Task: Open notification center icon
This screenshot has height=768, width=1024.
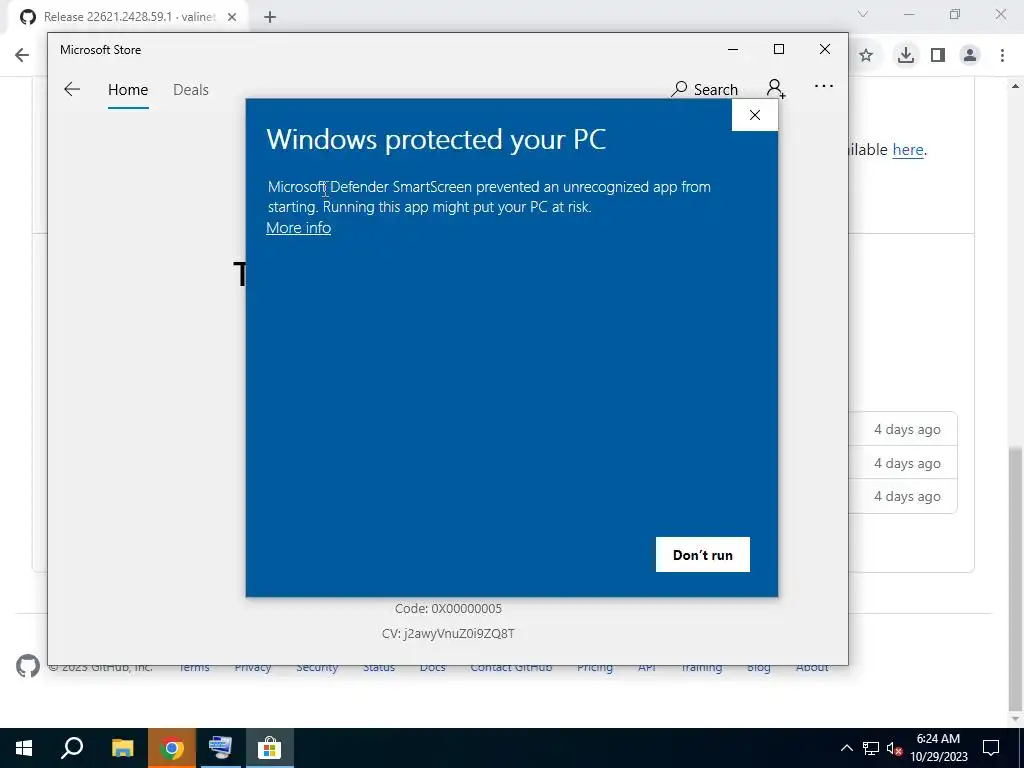Action: click(991, 748)
